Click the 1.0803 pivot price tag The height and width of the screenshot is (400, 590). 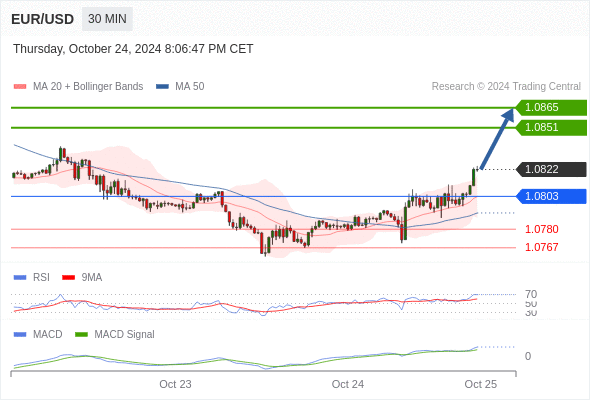551,196
